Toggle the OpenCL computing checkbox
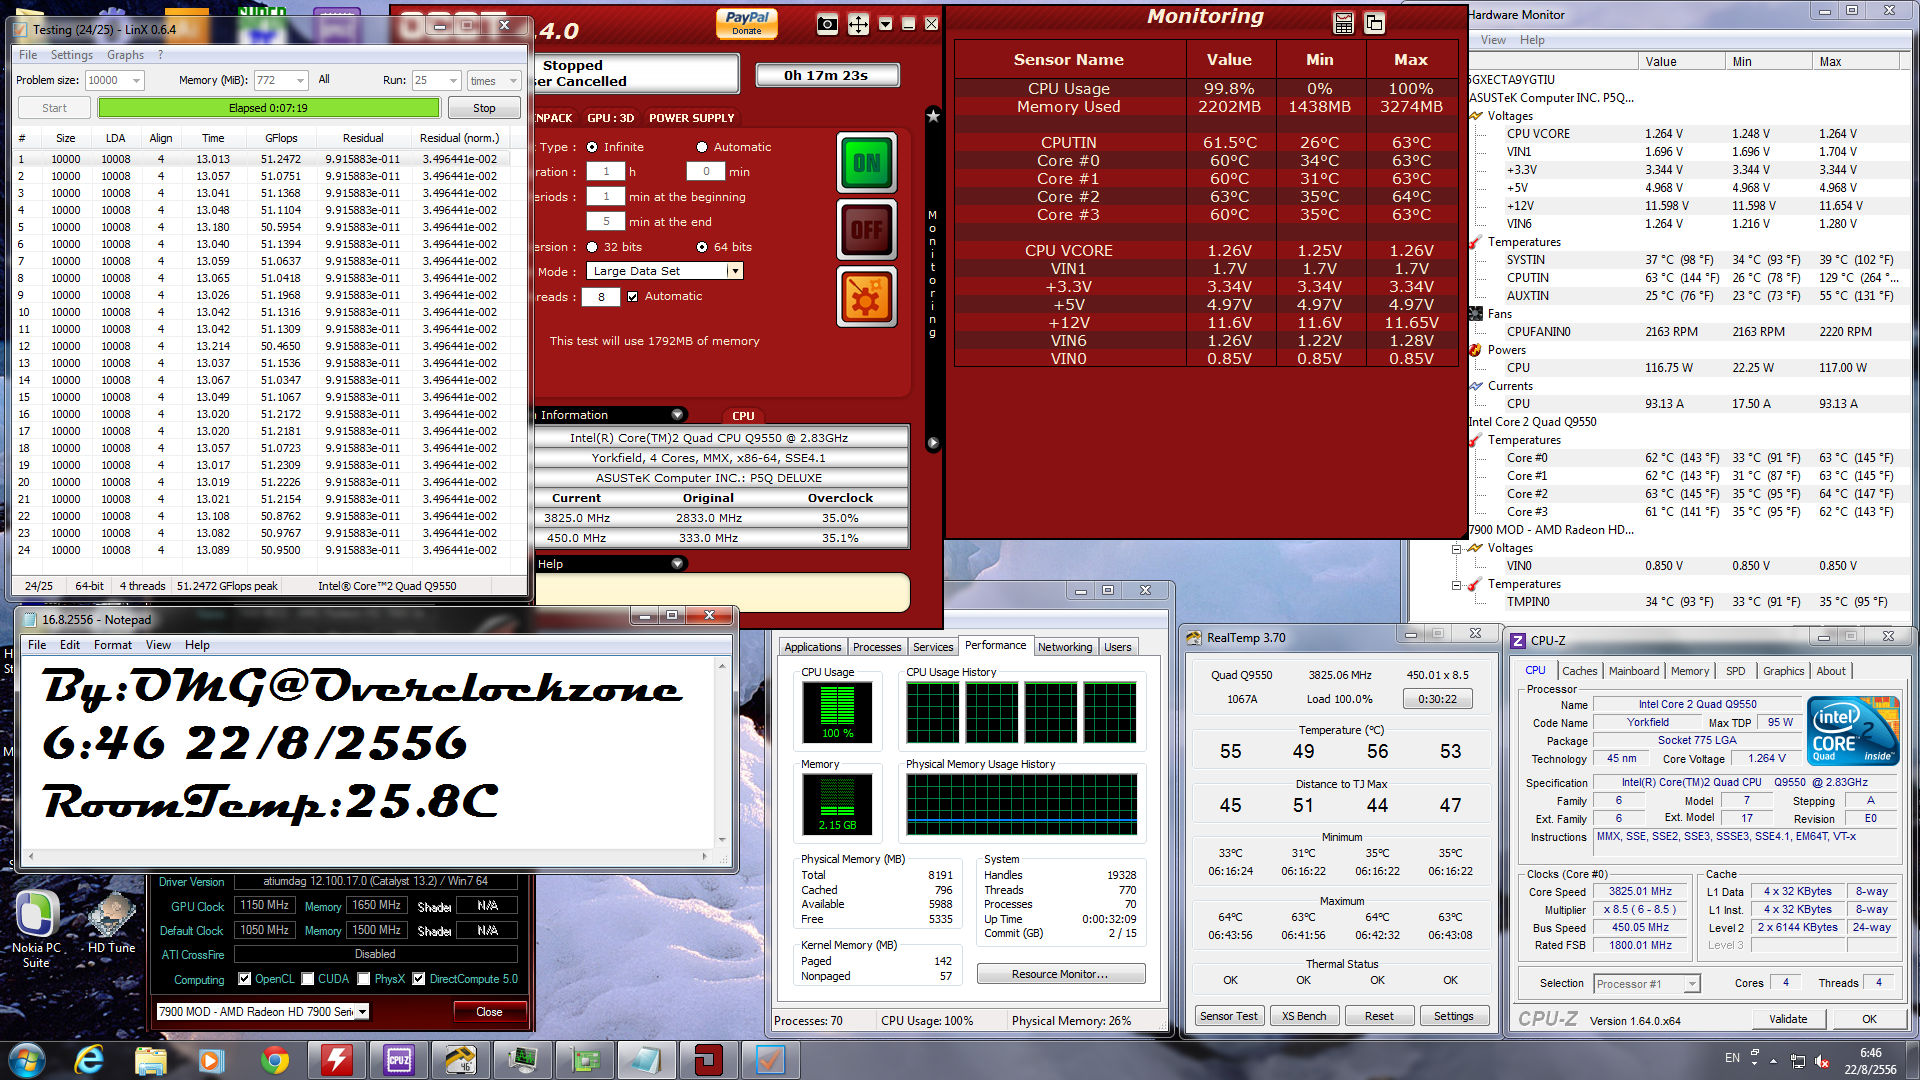The image size is (1920, 1080). [x=245, y=979]
